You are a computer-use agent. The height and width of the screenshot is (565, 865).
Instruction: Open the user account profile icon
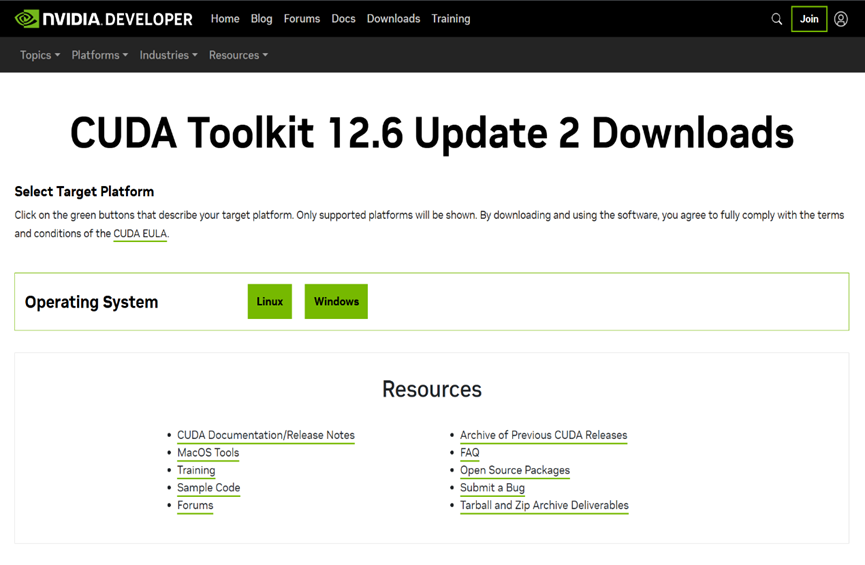(840, 19)
